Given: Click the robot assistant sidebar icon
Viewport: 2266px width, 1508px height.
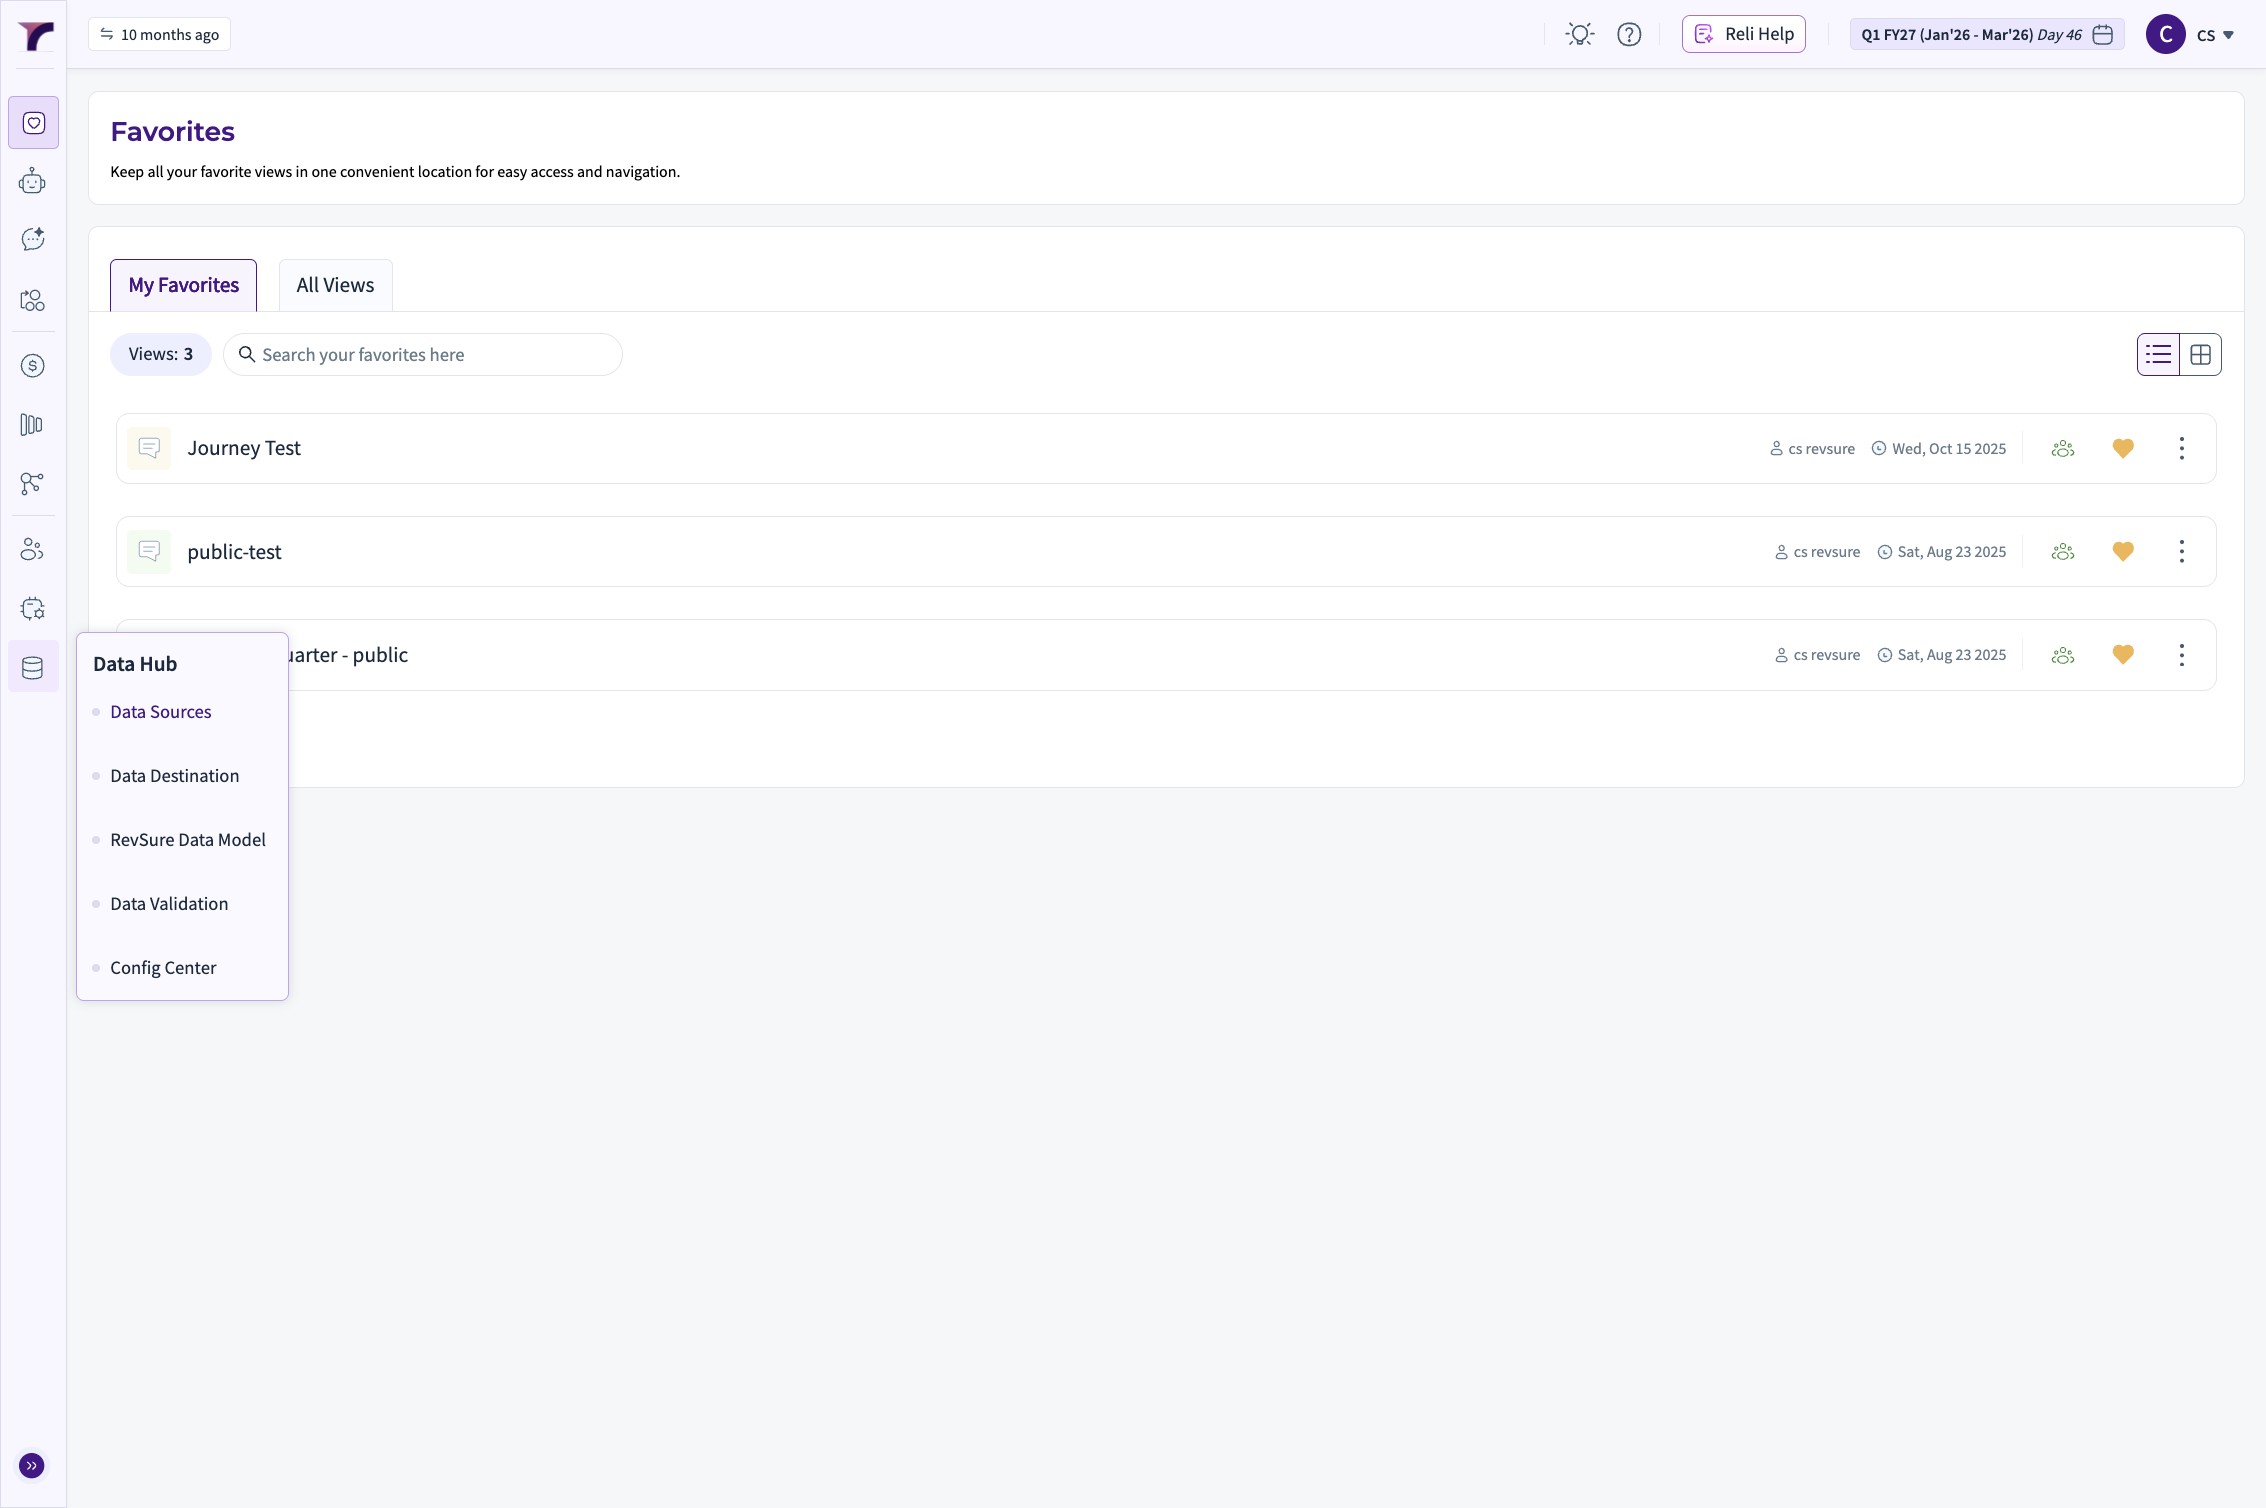Looking at the screenshot, I should click(x=33, y=181).
